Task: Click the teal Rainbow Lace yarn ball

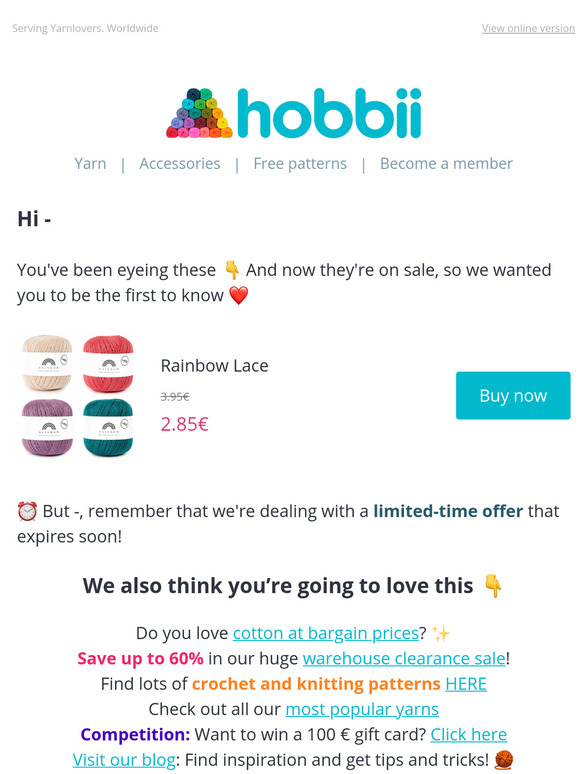Action: [108, 427]
